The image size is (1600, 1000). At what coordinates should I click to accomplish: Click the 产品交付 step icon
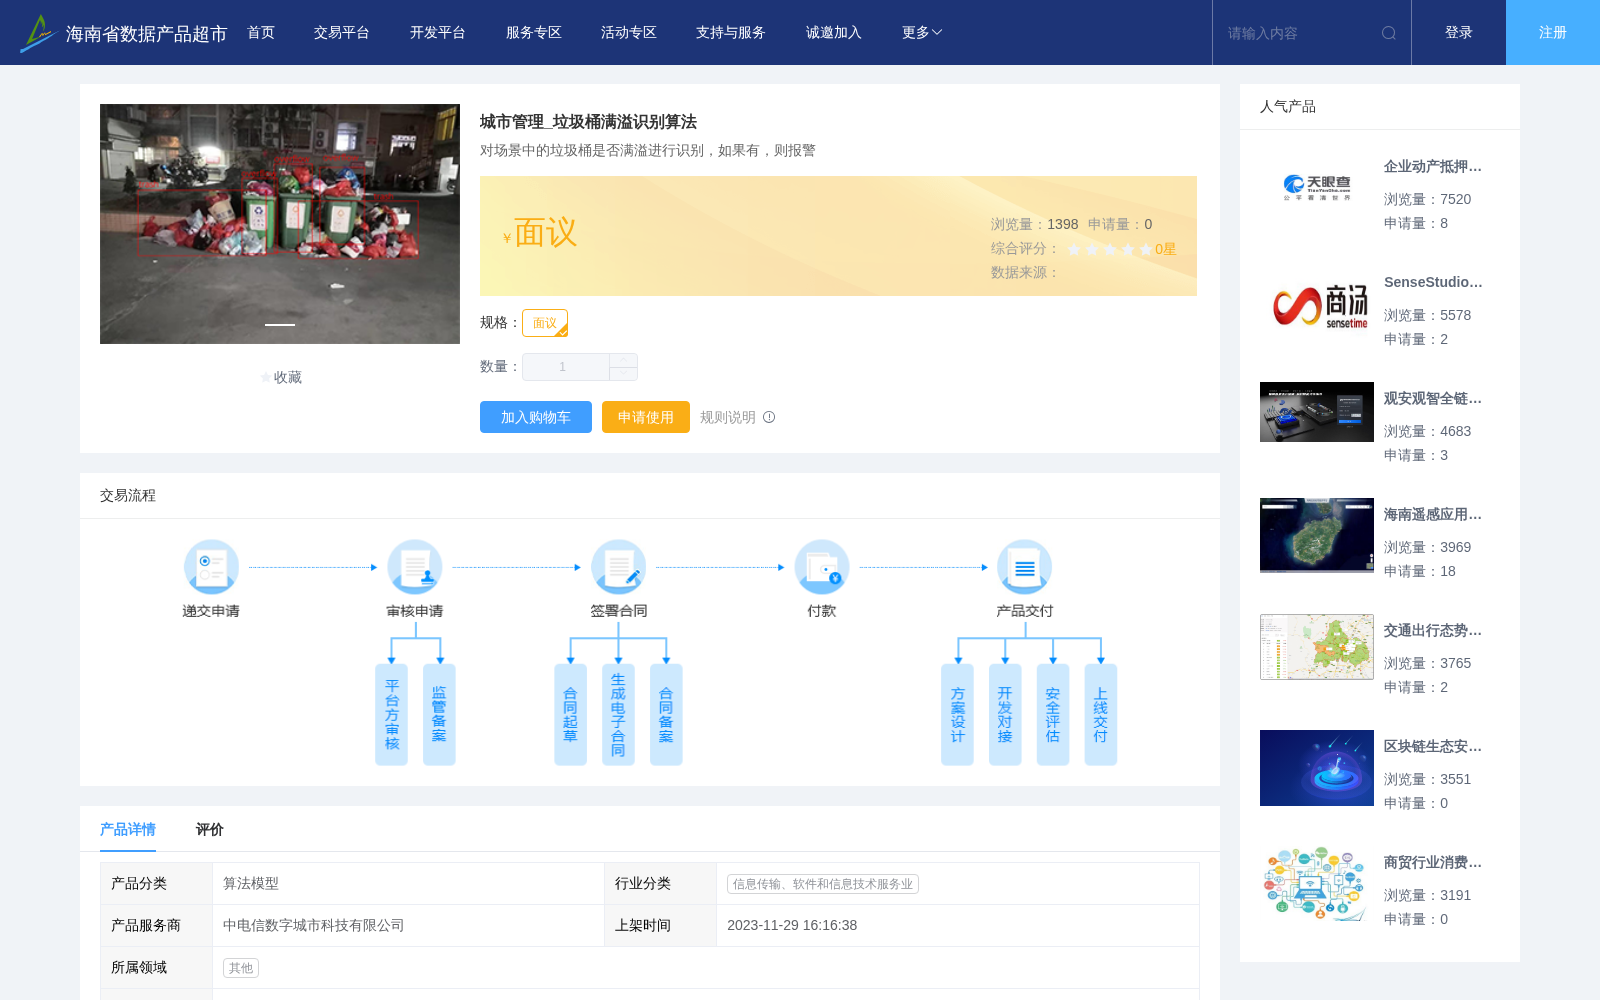[1025, 567]
